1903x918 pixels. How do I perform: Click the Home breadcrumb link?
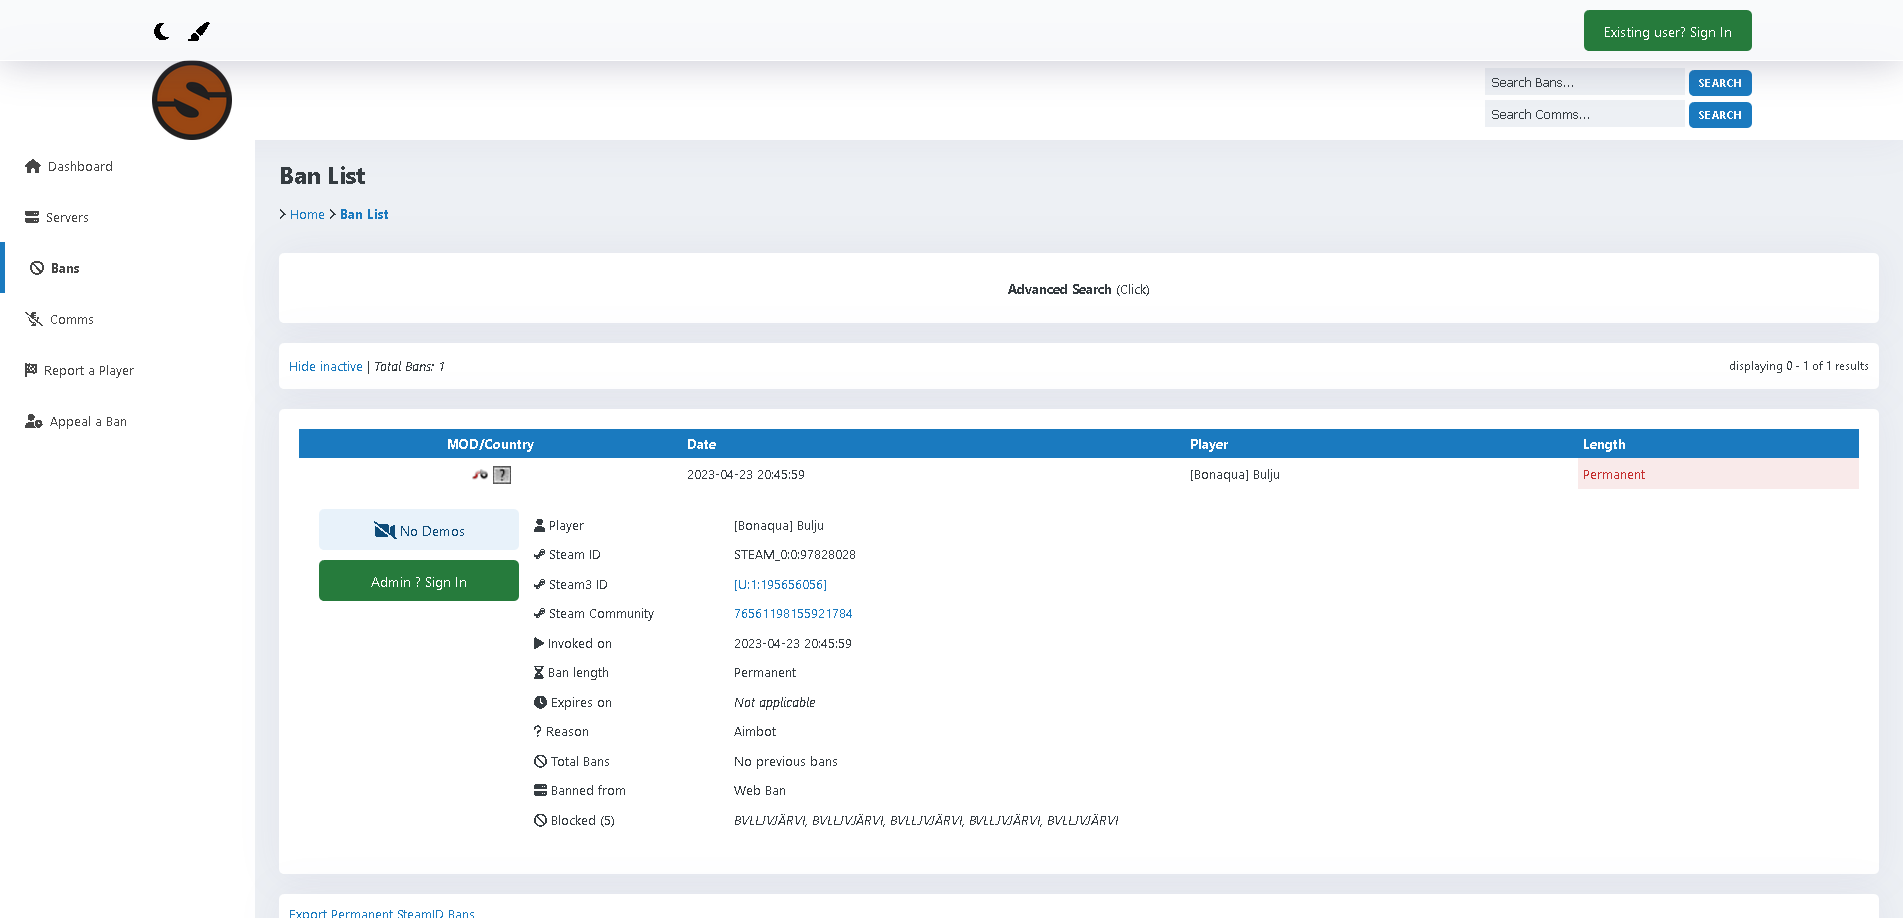[307, 215]
